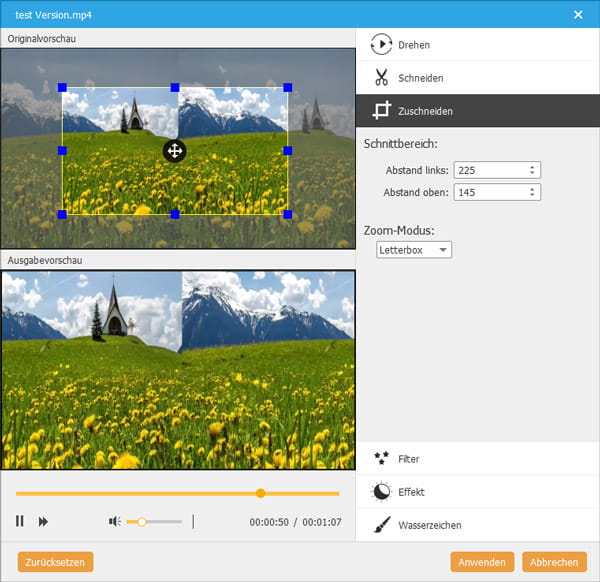Click the total duration 00:01:07

(322, 522)
